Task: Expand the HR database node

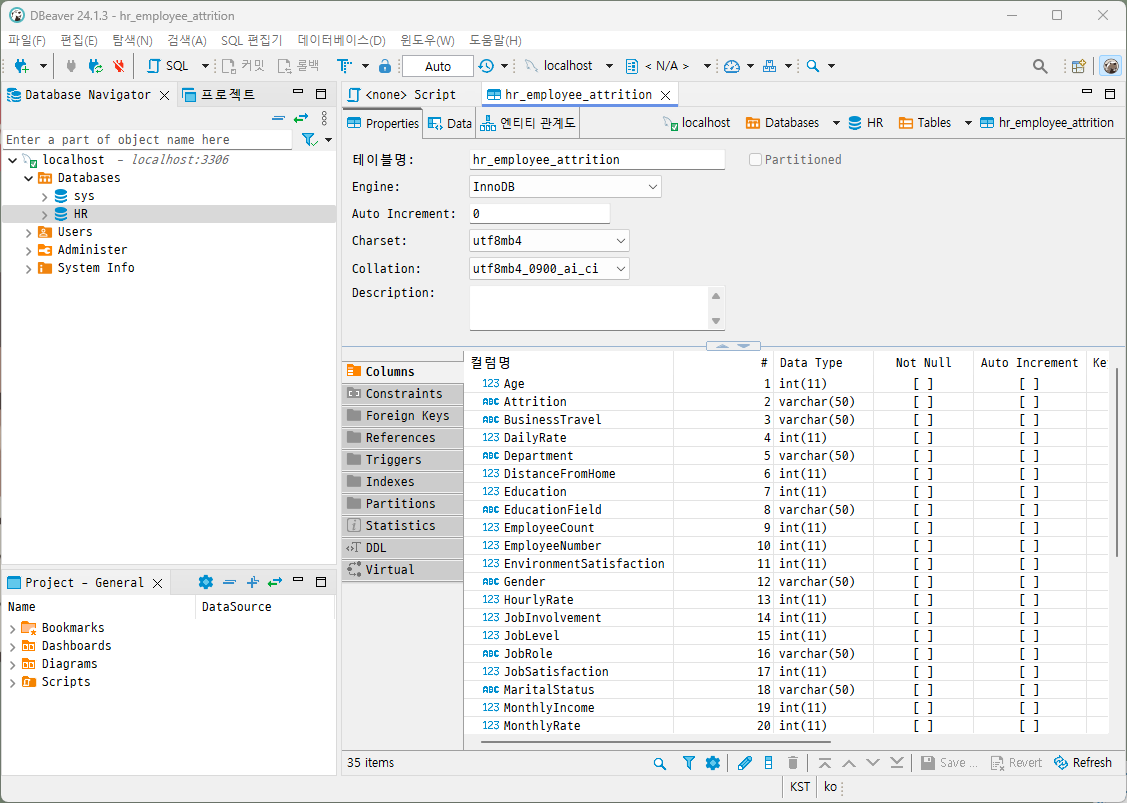Action: tap(45, 214)
